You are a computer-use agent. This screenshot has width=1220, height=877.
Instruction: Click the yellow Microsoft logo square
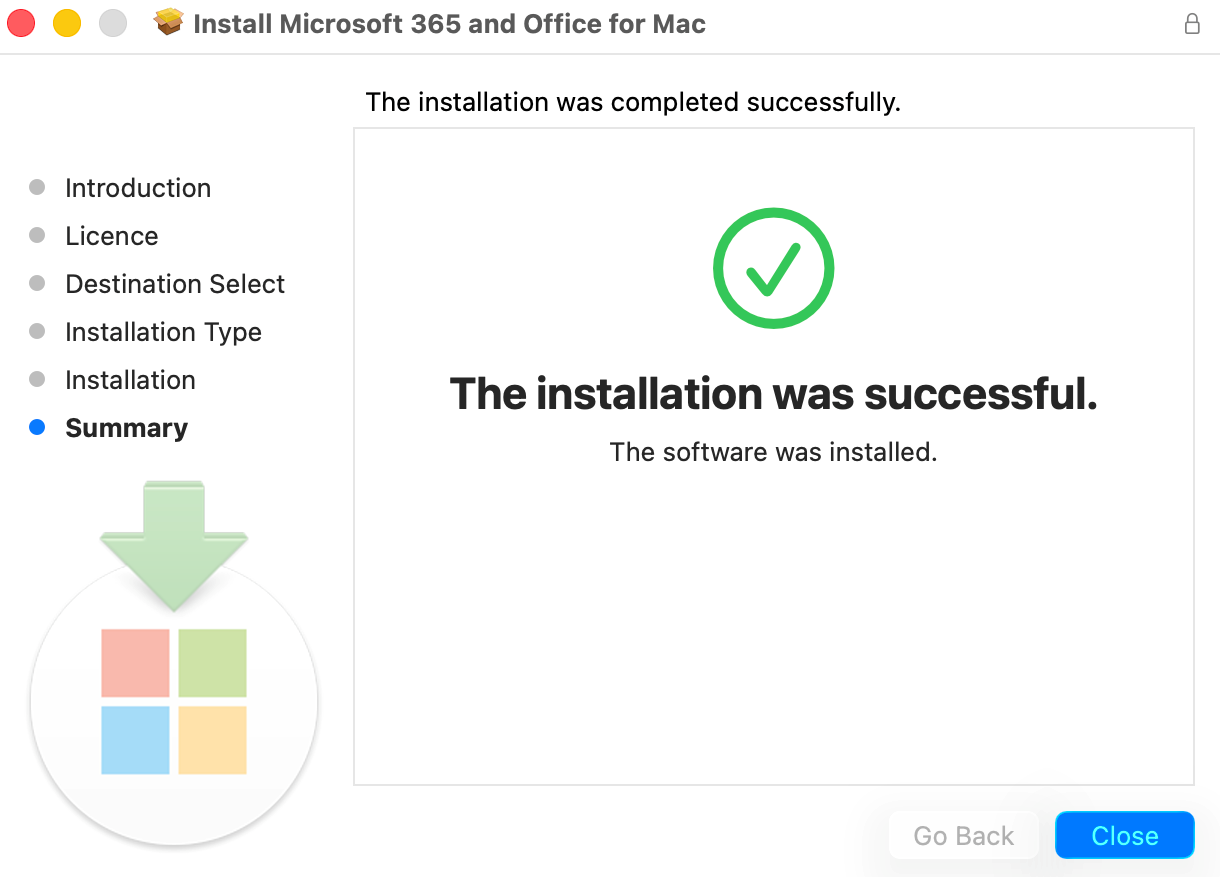click(x=212, y=740)
